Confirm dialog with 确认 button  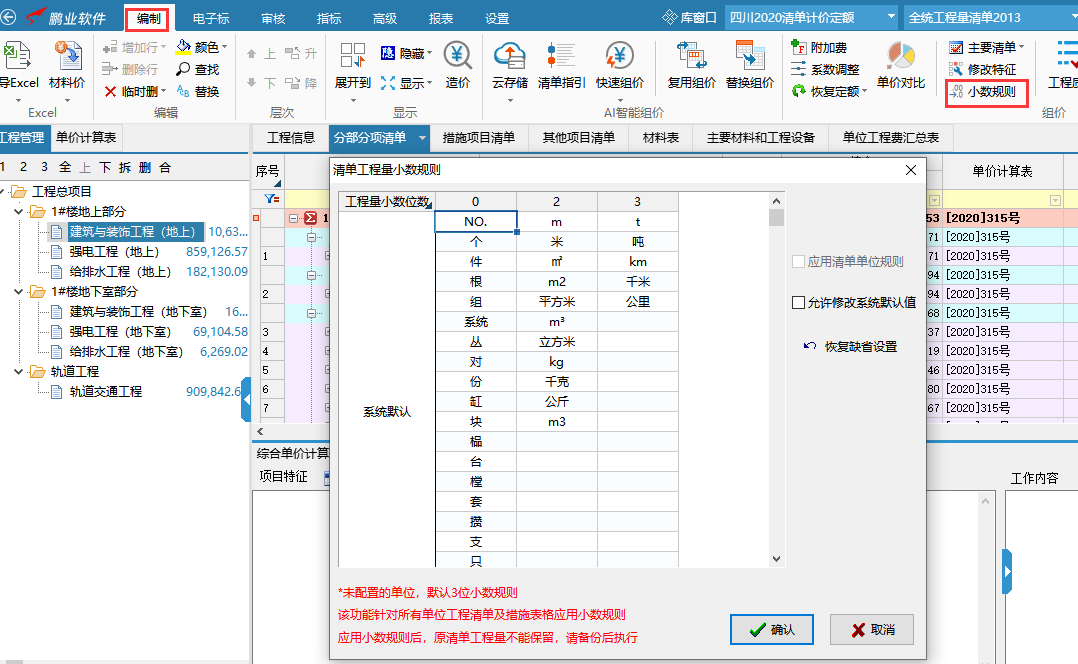tap(770, 631)
